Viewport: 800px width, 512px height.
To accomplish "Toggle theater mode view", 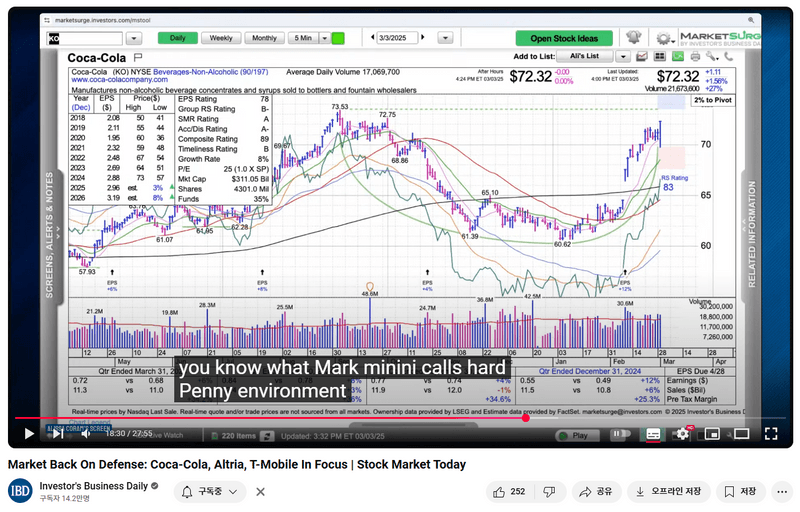I will tap(741, 434).
